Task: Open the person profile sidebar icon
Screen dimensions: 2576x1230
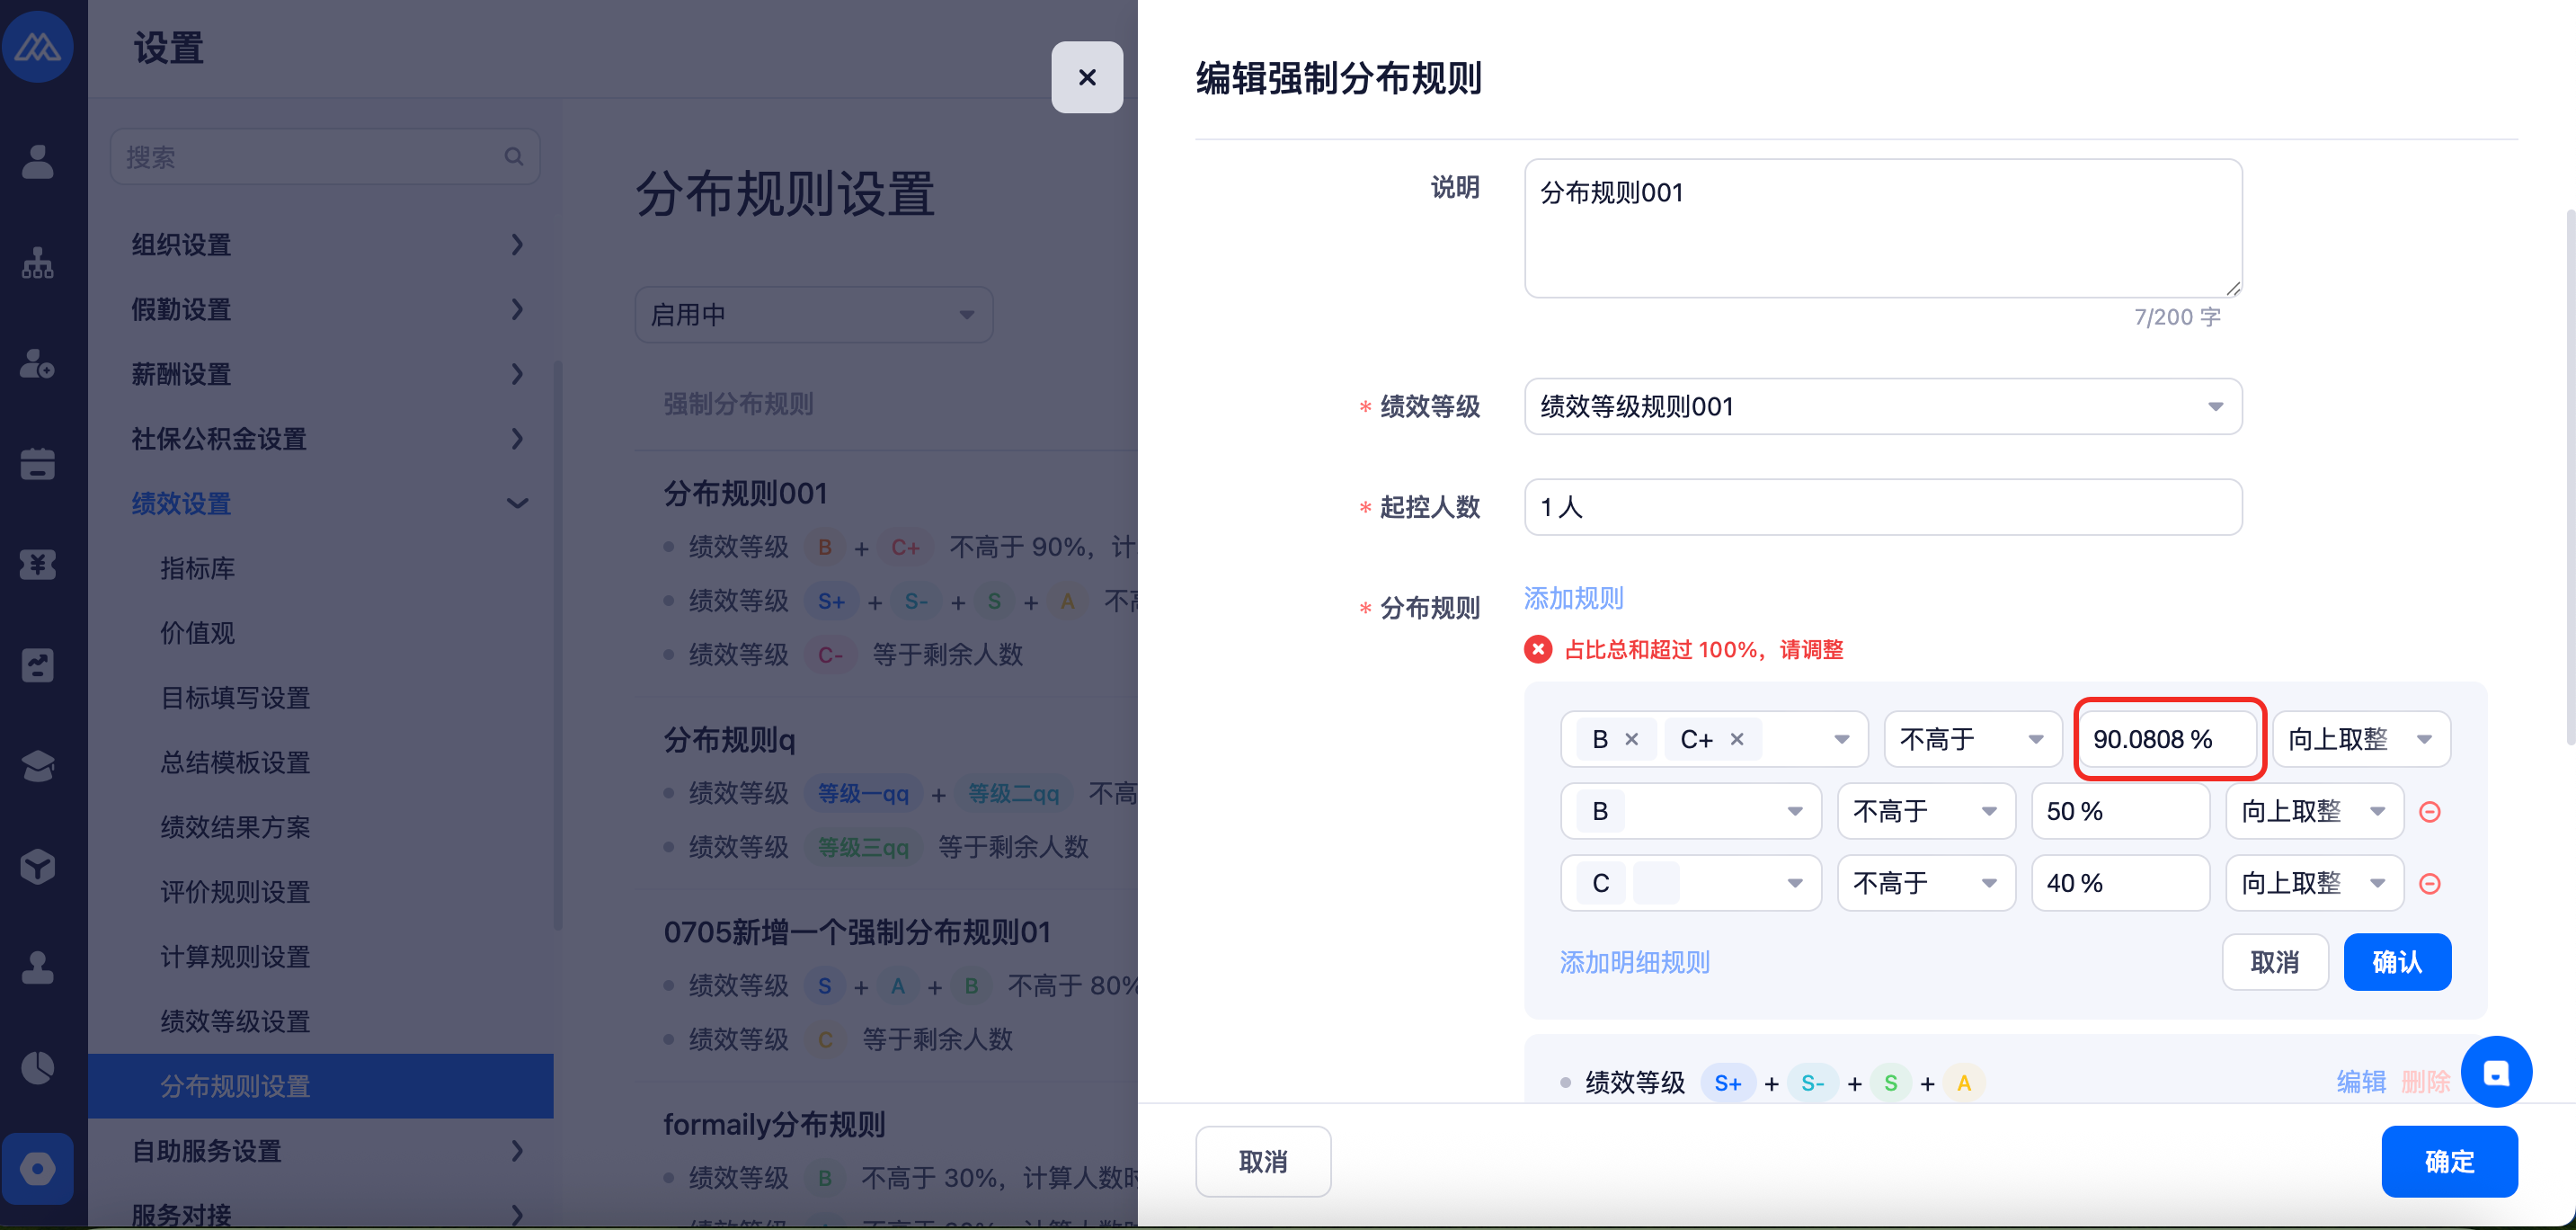Action: coord(38,162)
